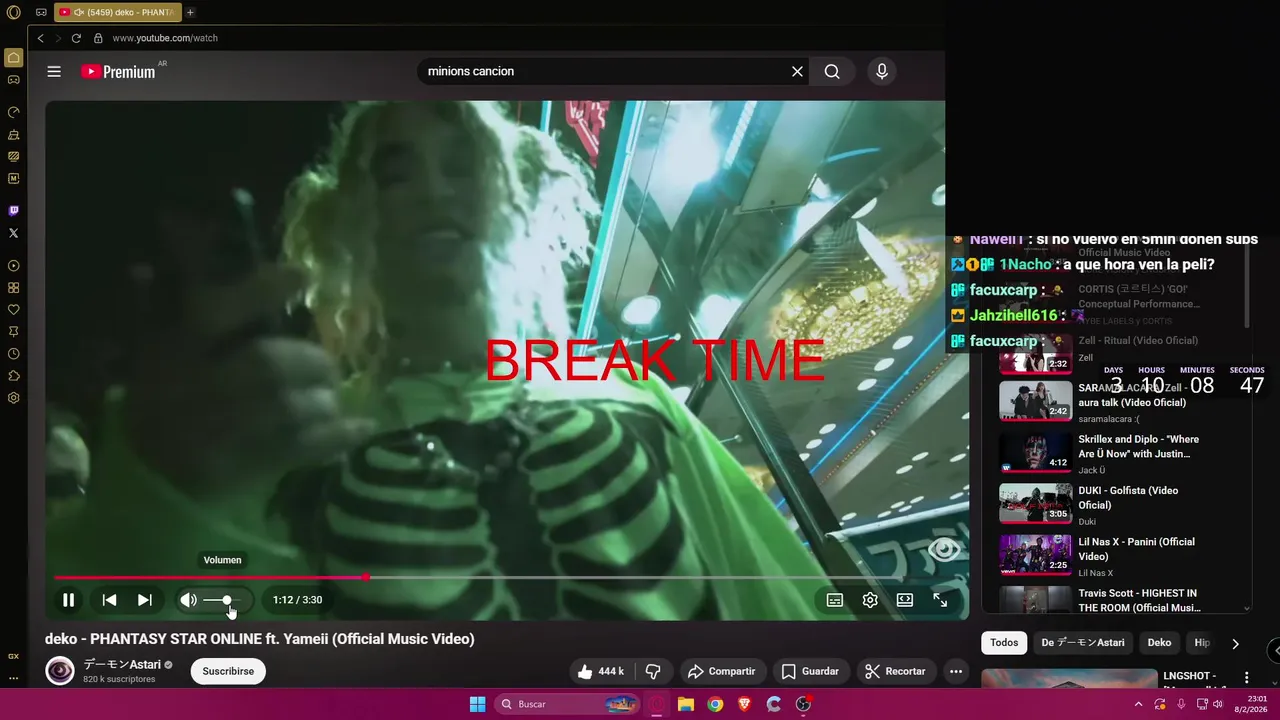This screenshot has width=1280, height=720.
Task: Open sidebar player play-circle icon
Action: pos(14,266)
